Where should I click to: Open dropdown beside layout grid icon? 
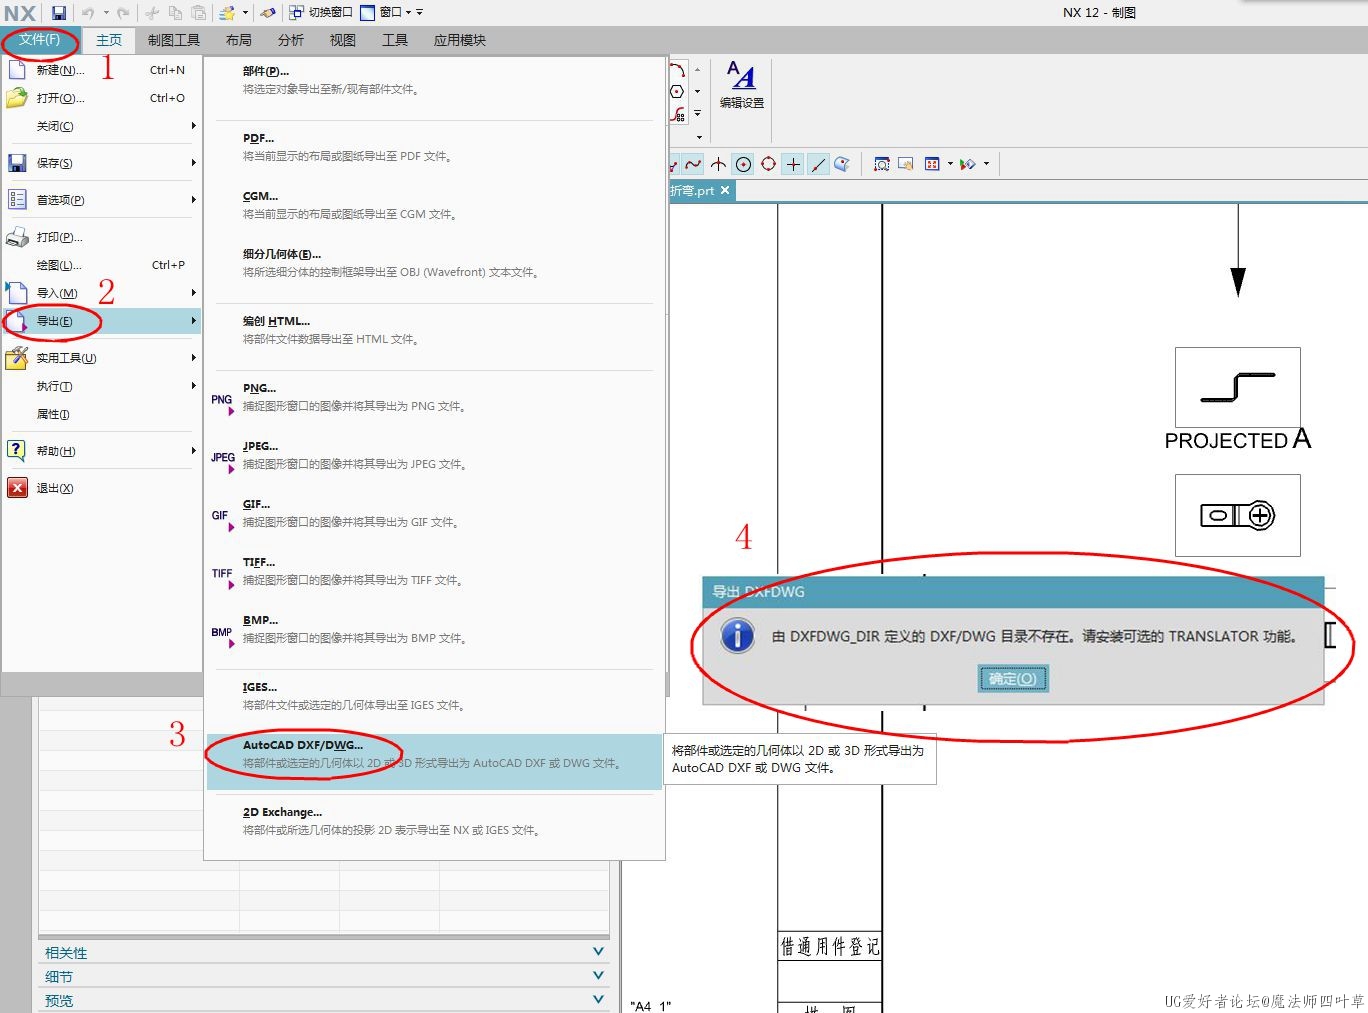[950, 164]
